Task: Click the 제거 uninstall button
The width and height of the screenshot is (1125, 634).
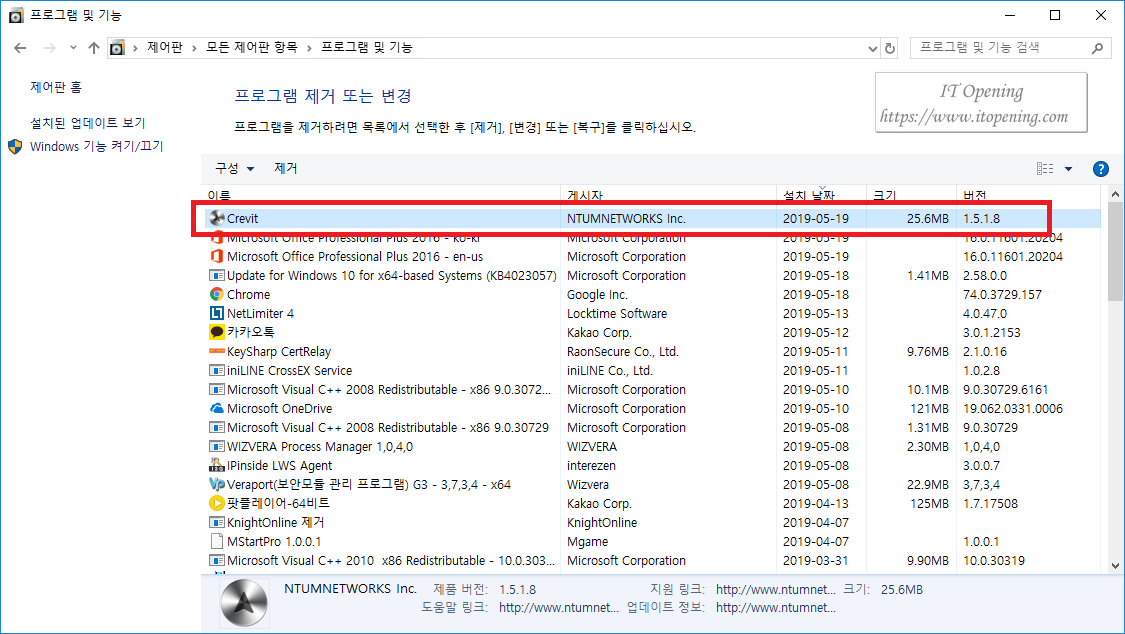Action: 286,169
